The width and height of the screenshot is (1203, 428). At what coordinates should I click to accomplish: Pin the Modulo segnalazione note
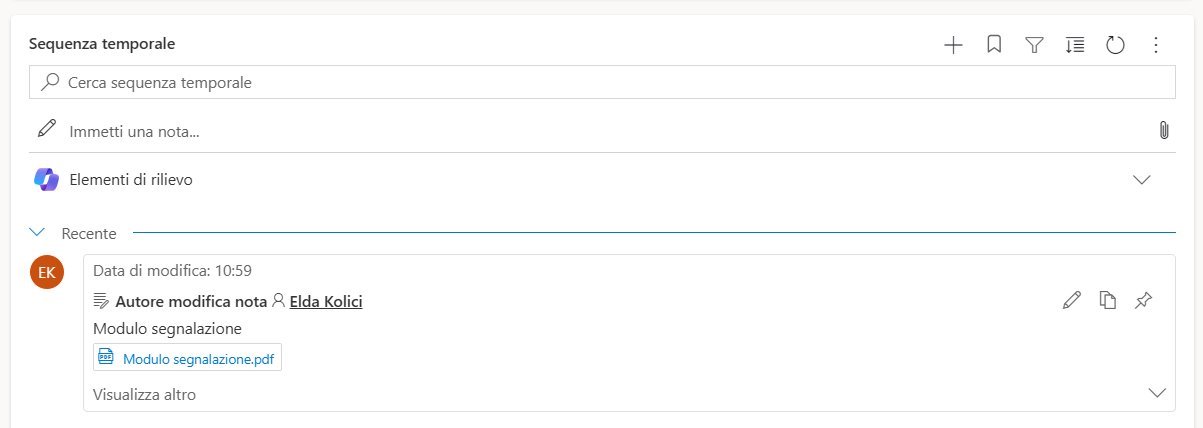tap(1143, 300)
